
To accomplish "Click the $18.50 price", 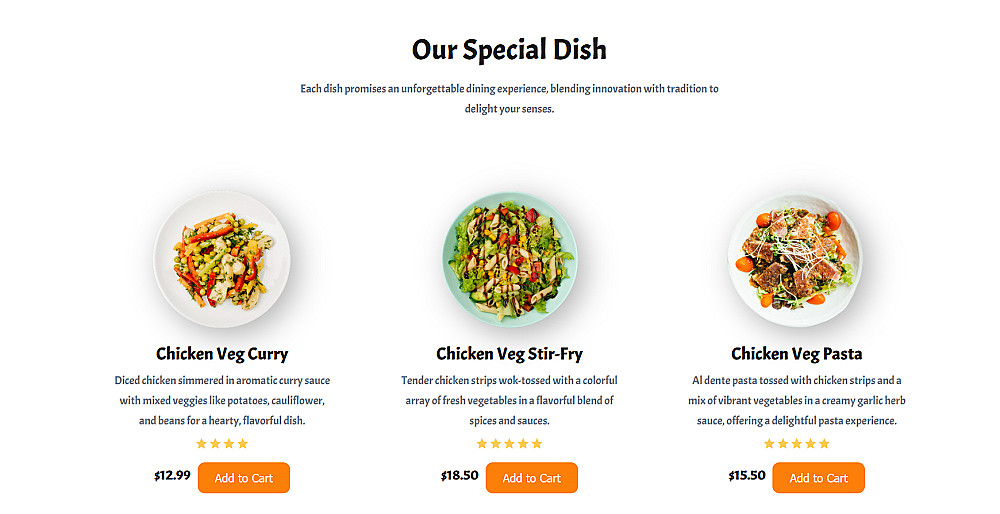I will coord(460,476).
